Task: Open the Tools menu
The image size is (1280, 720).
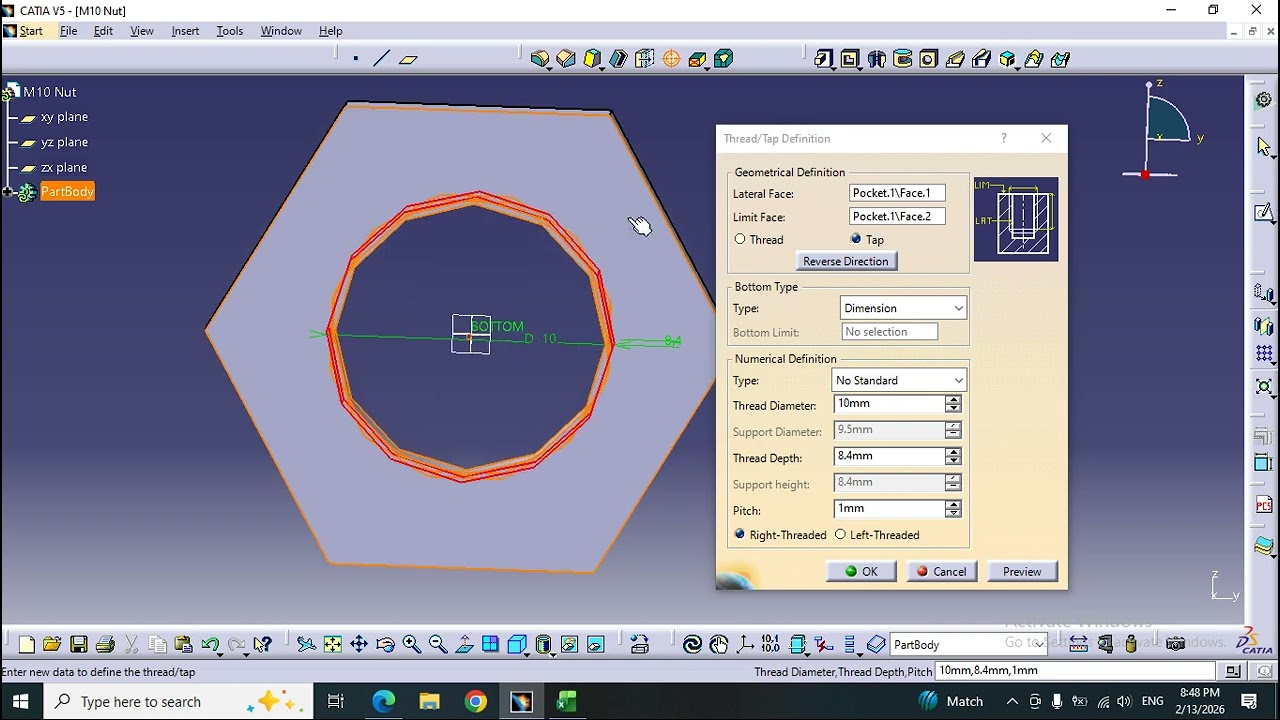Action: [229, 31]
